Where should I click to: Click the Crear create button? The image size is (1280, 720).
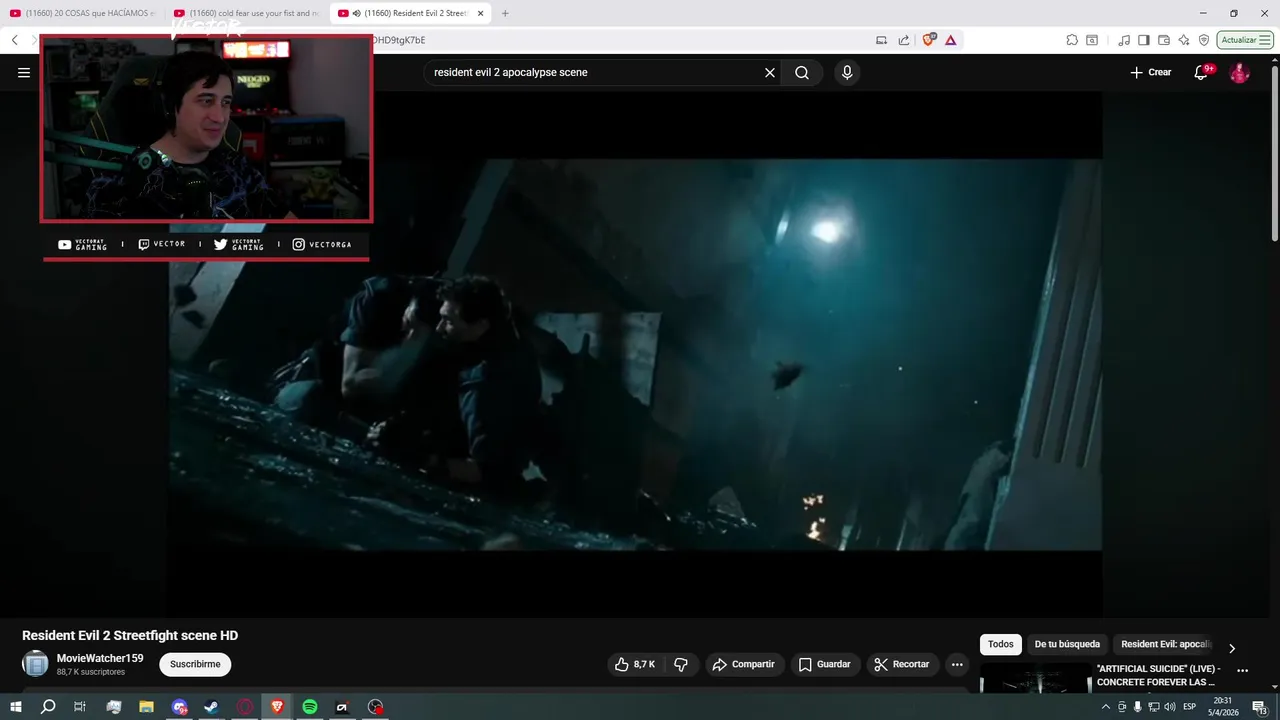1151,72
